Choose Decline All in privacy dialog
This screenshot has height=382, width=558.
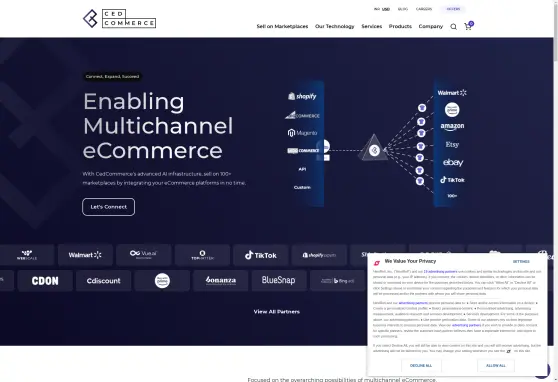tap(421, 366)
